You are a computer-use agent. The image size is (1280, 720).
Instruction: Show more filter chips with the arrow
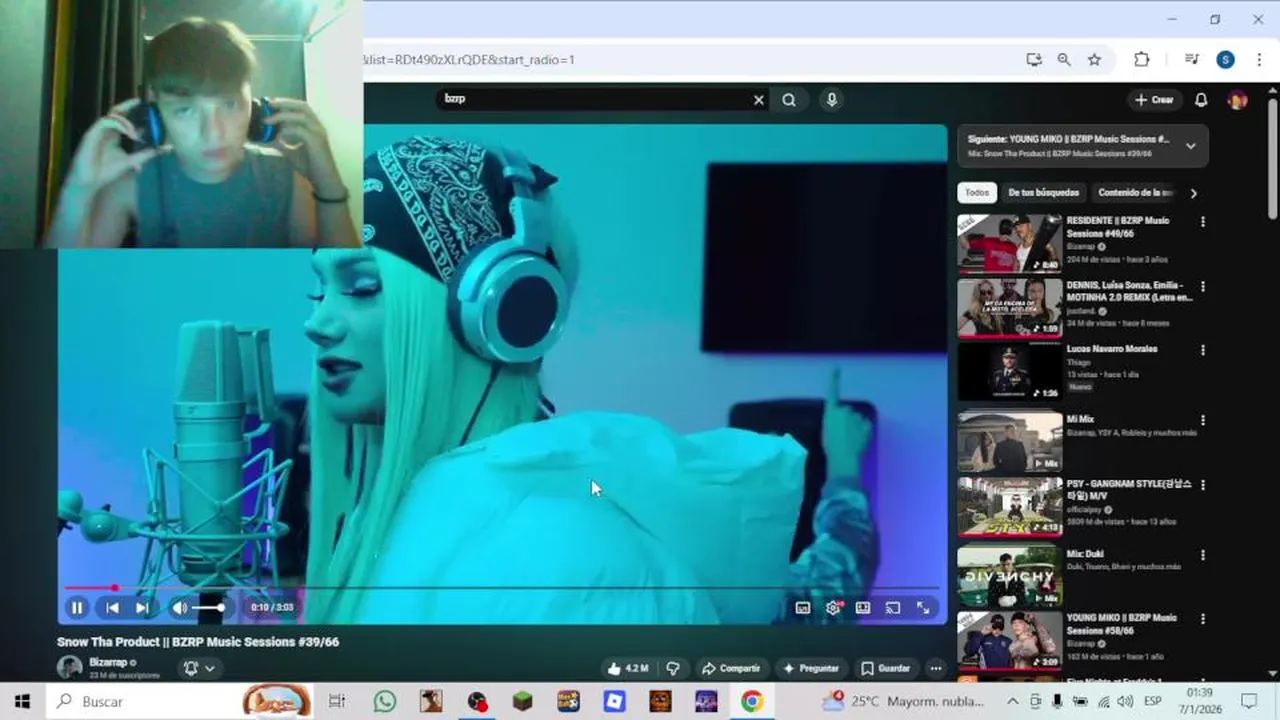pos(1193,193)
